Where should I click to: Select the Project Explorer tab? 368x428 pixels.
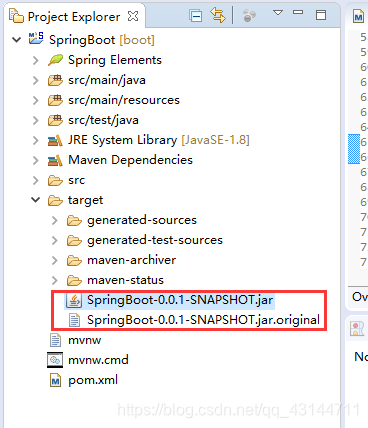tap(74, 17)
